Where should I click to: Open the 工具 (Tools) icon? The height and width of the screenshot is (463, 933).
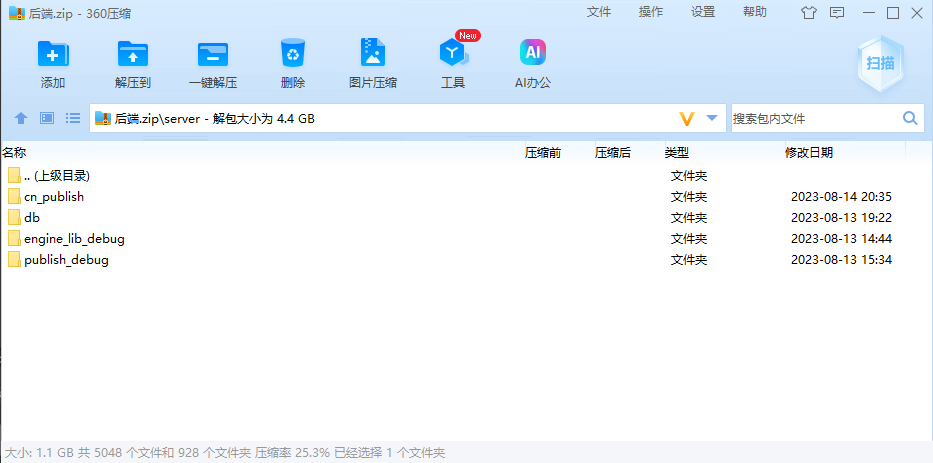[x=453, y=55]
